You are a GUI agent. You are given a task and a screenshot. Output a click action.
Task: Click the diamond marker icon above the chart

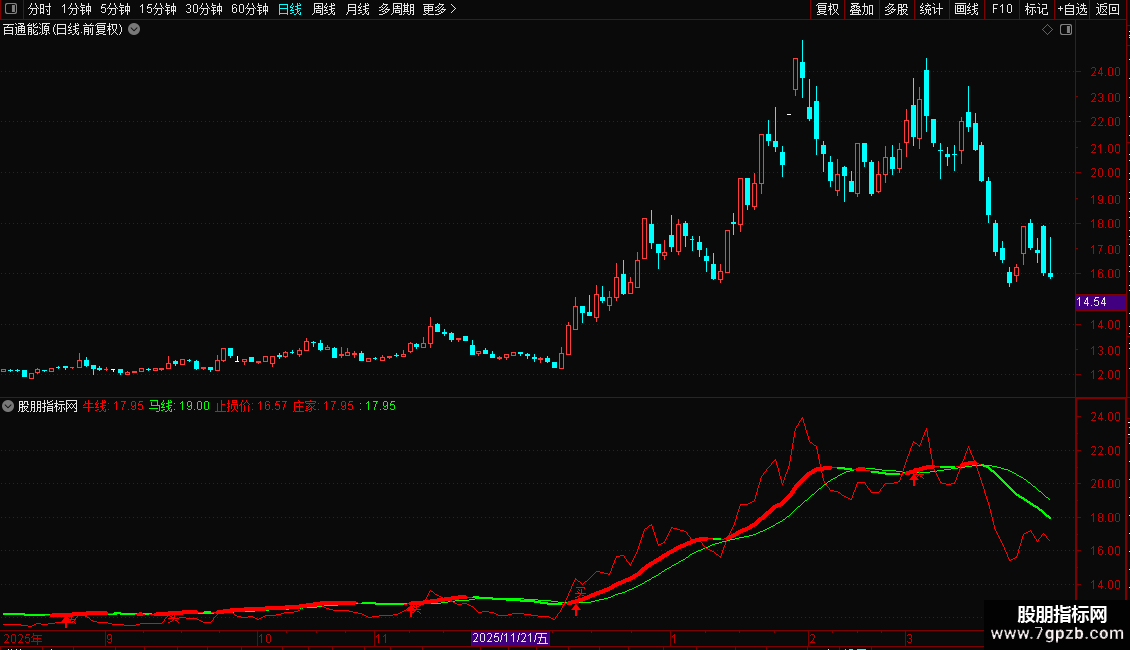point(1048,30)
